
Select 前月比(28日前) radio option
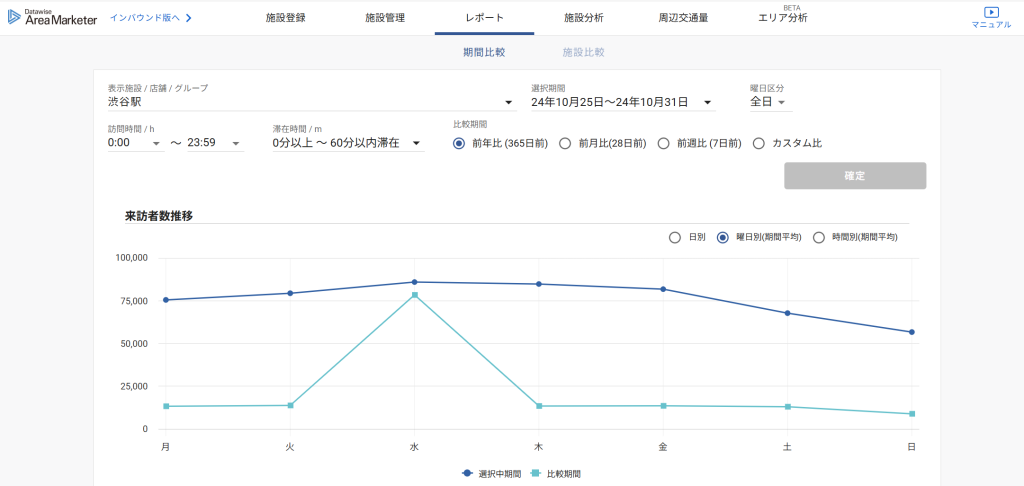click(x=565, y=144)
